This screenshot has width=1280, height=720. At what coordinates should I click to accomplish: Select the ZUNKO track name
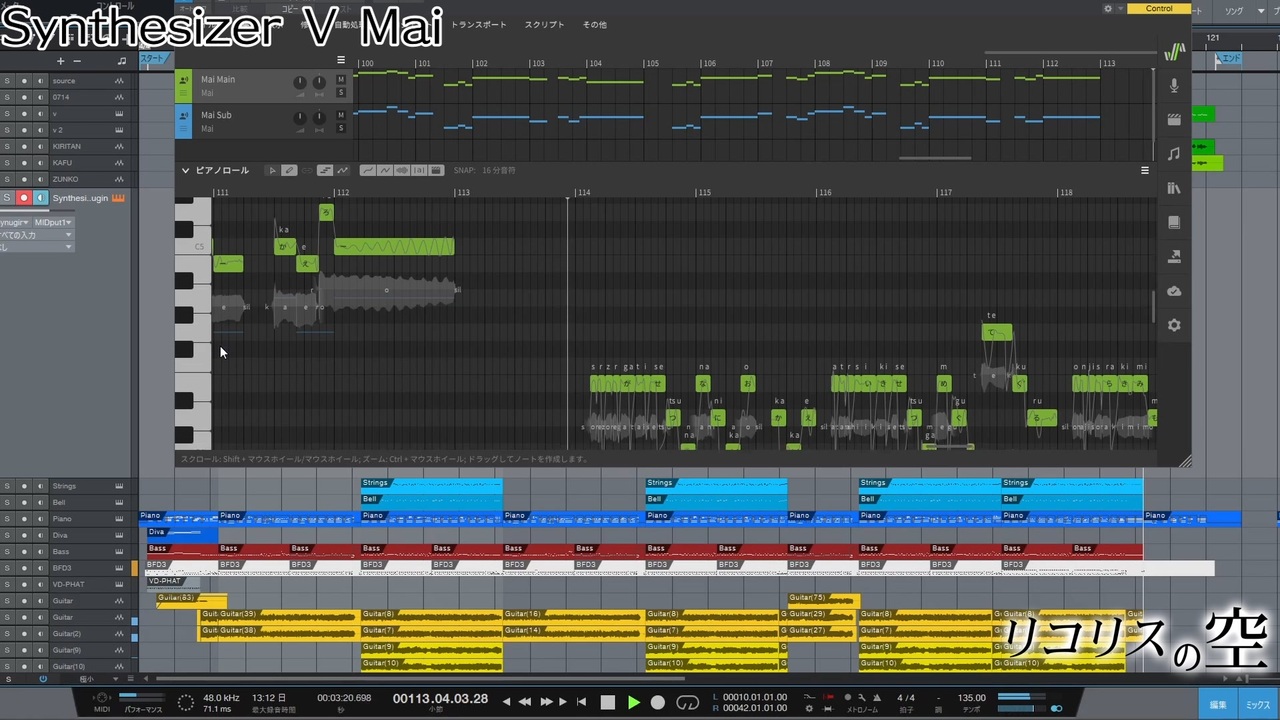(64, 179)
